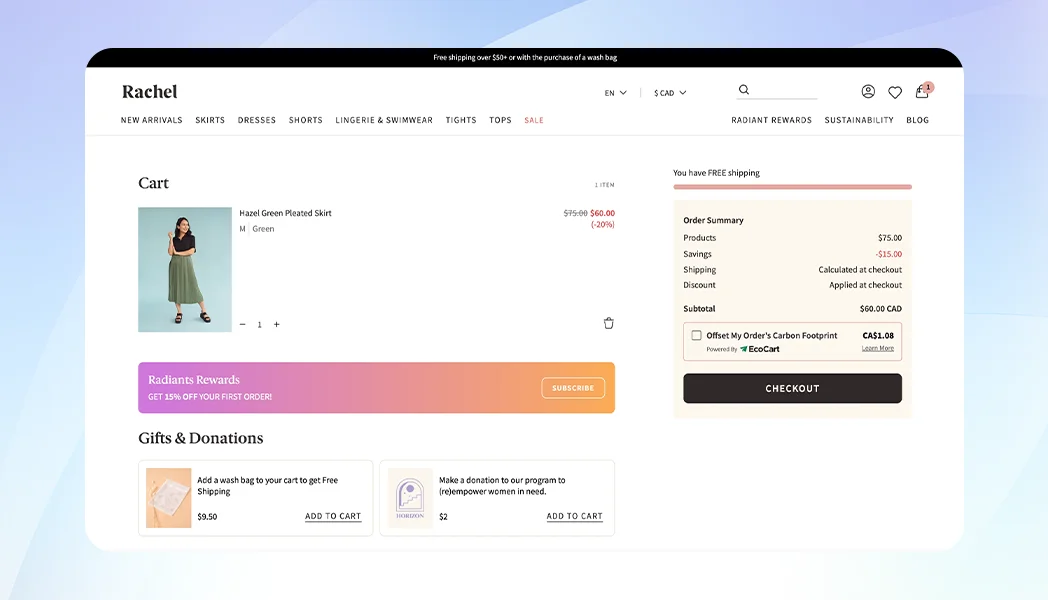The width and height of the screenshot is (1048, 600).
Task: Click the Horizon donation thumbnail
Action: click(410, 498)
